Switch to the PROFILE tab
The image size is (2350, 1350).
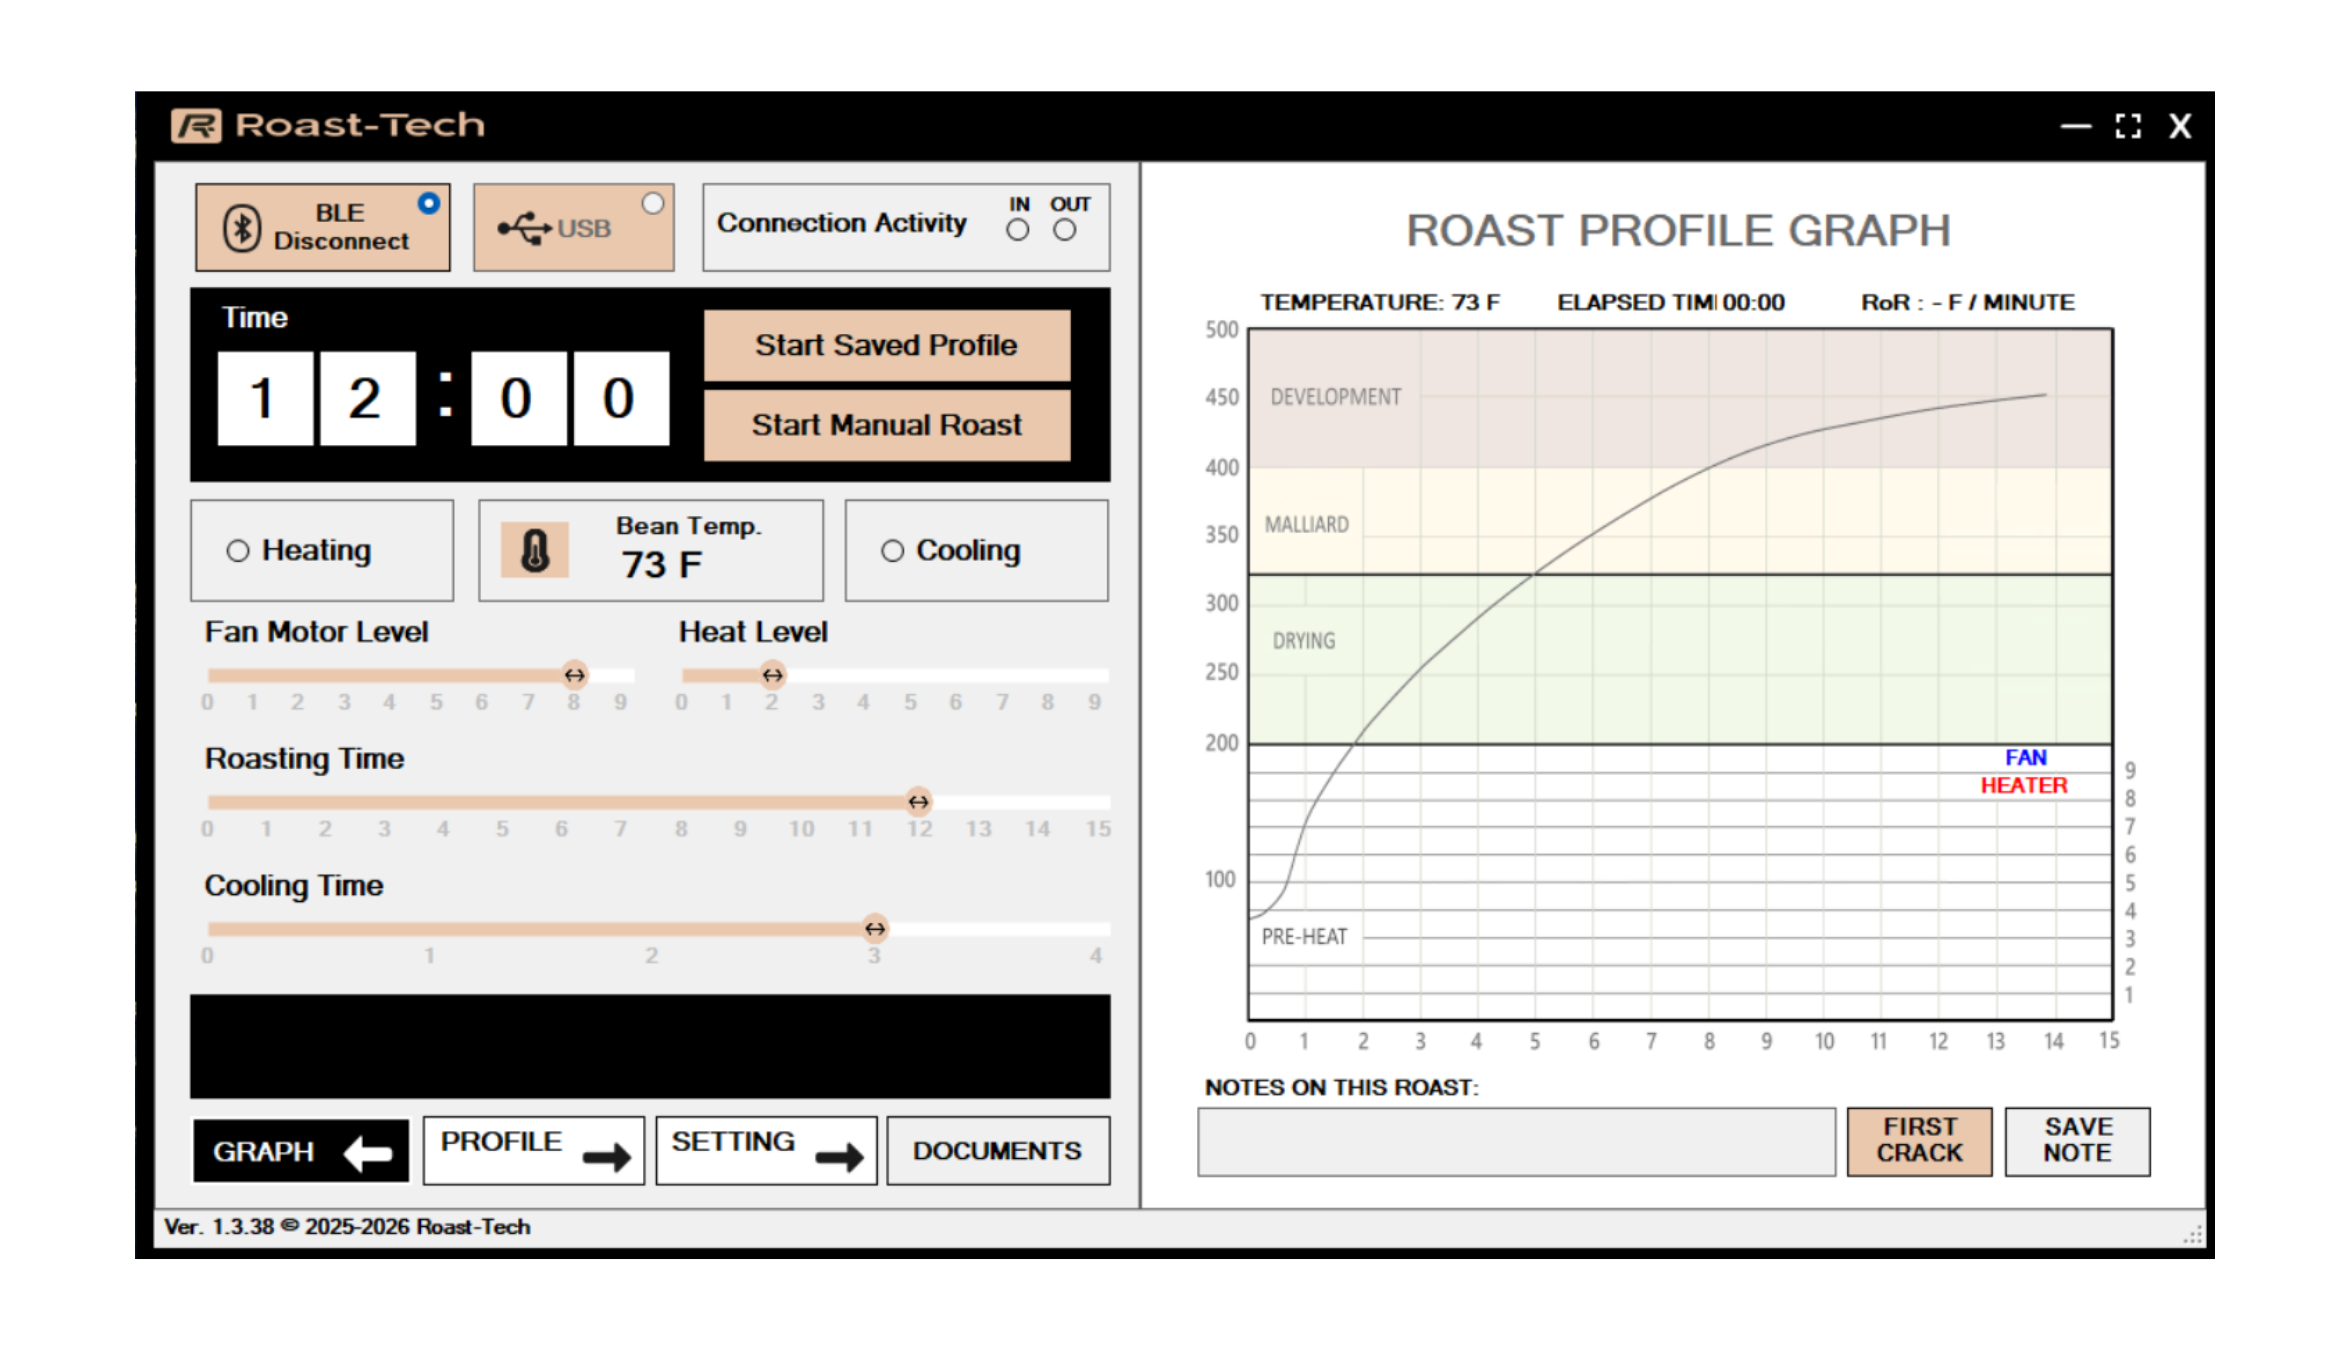533,1151
